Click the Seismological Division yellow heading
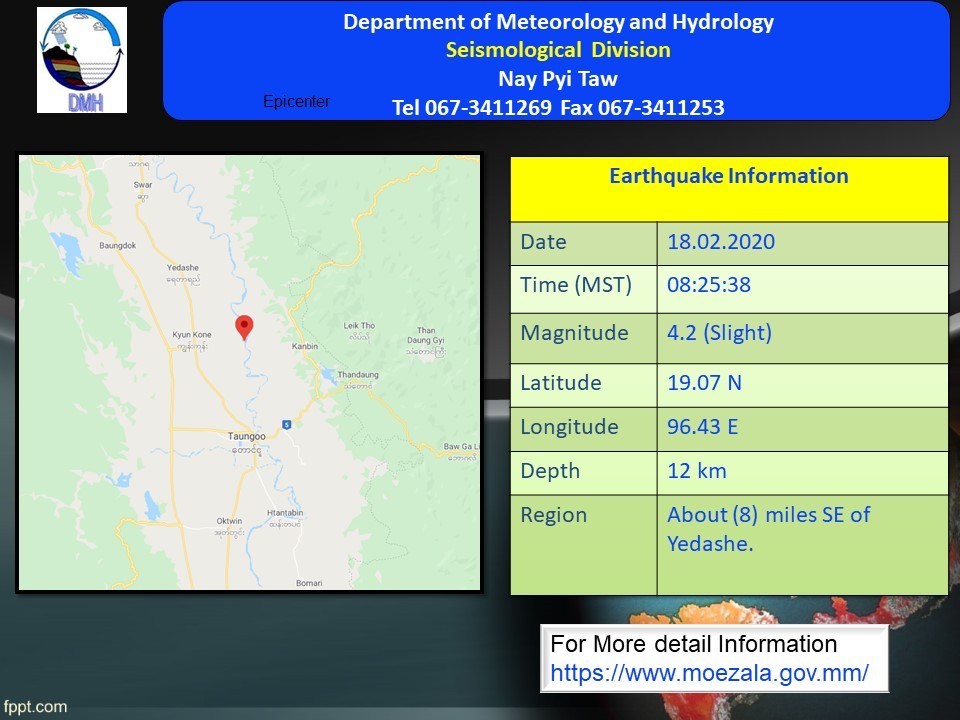The image size is (960, 720). pyautogui.click(x=558, y=50)
